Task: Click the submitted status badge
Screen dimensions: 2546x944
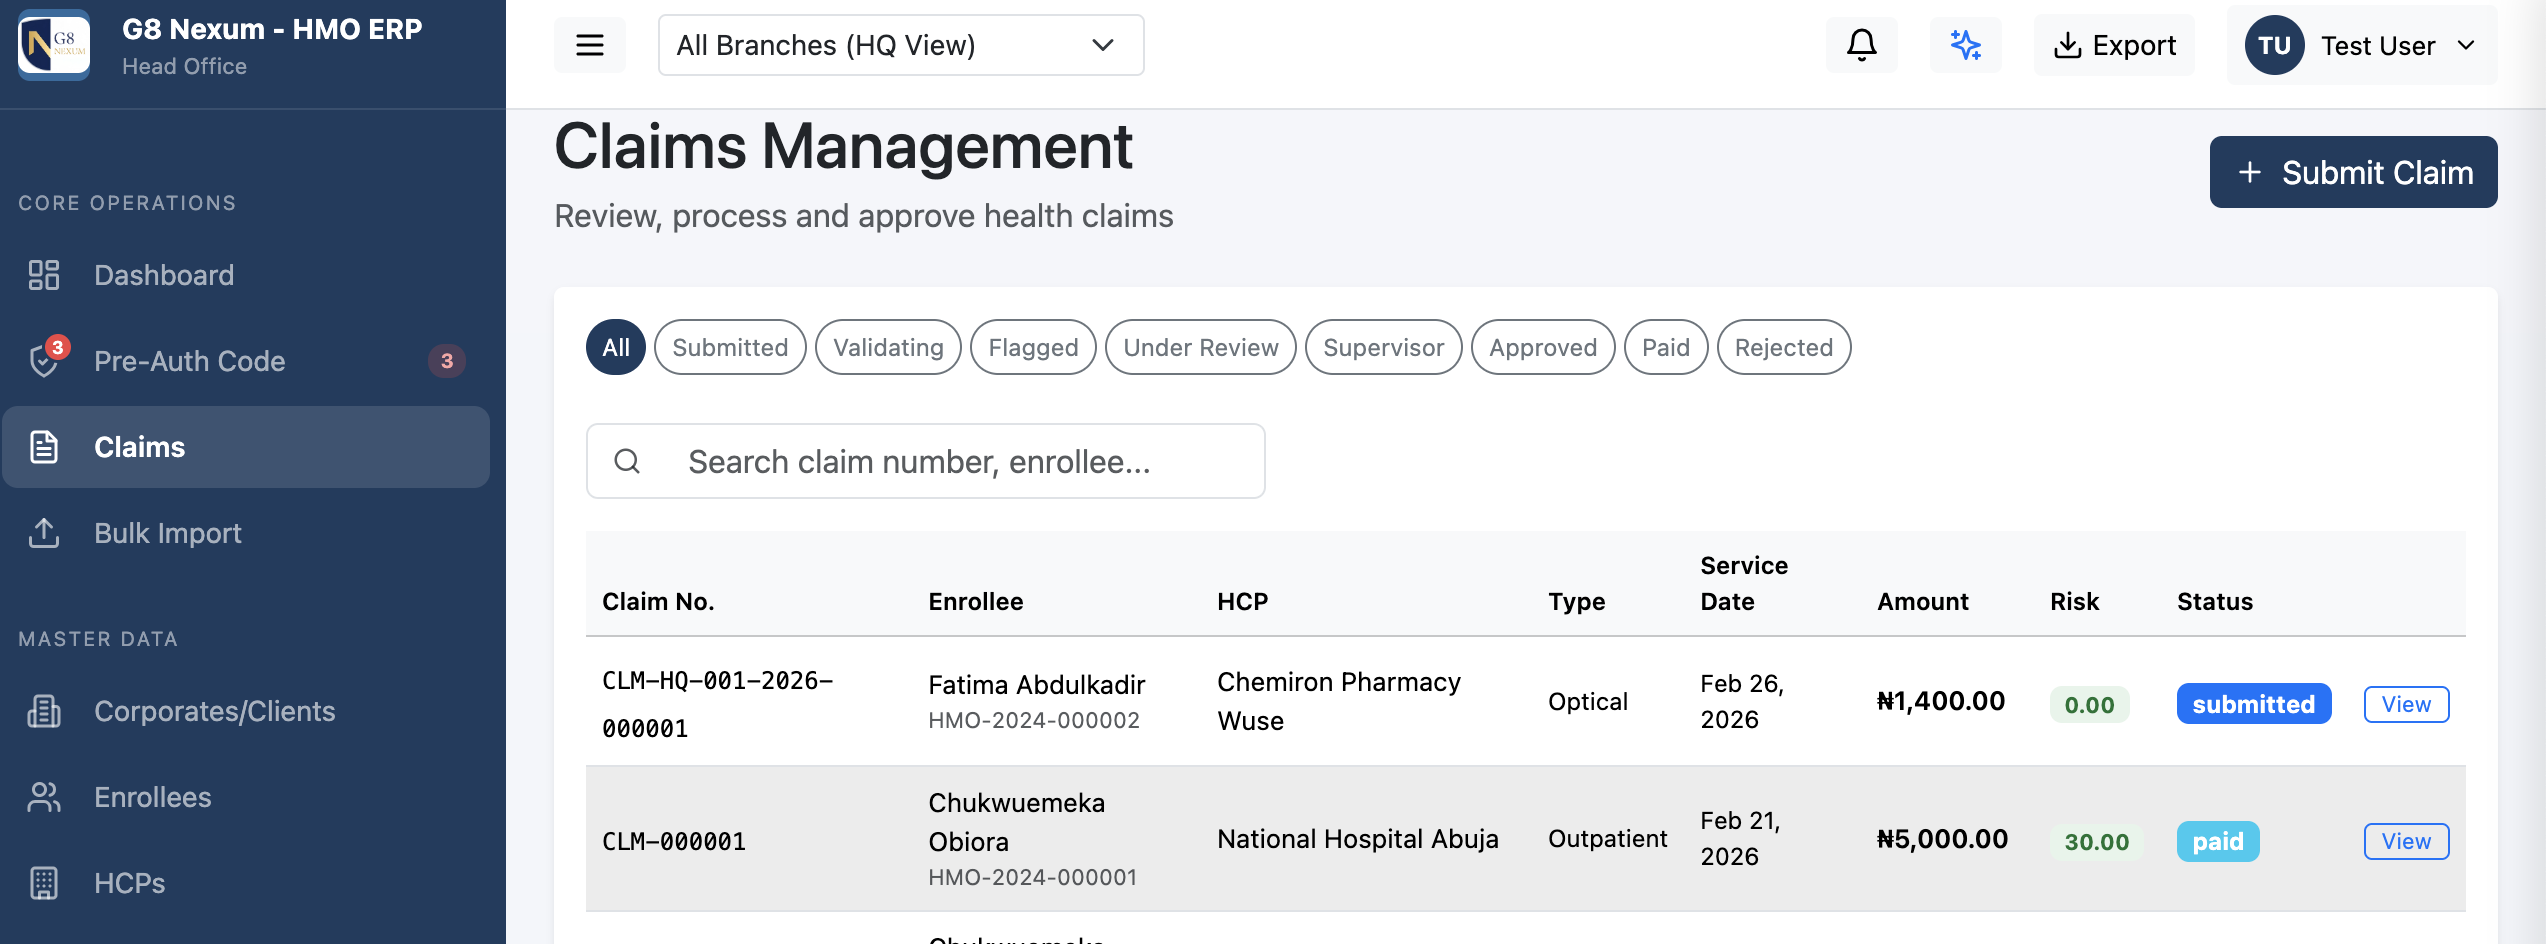Action: [2253, 704]
